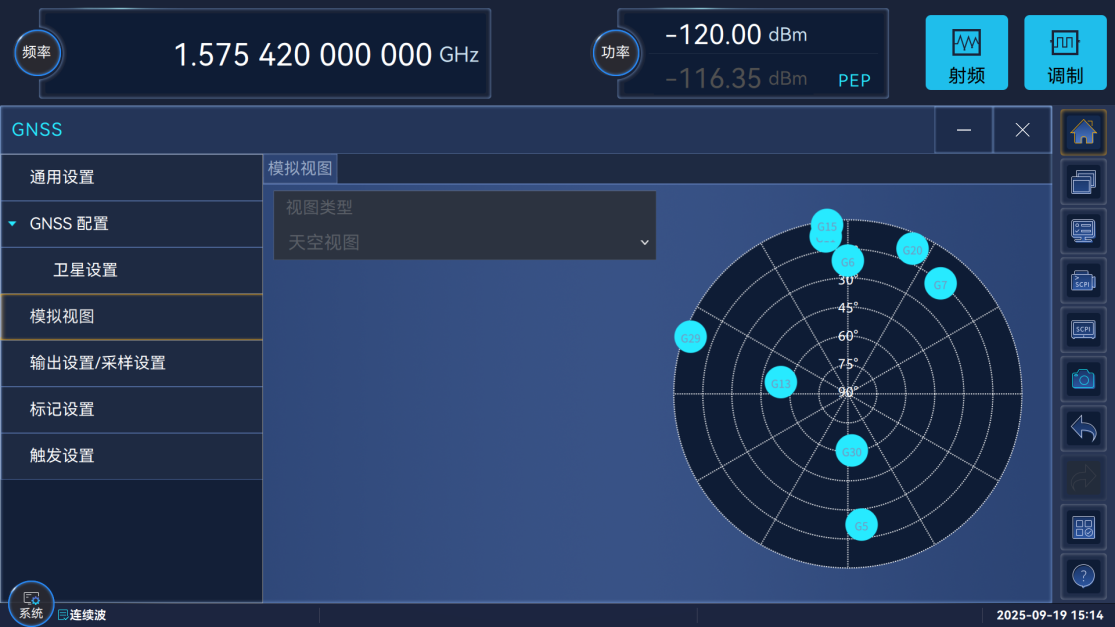Click the camera screenshot icon
Screen dimensions: 1115x627
click(1083, 379)
